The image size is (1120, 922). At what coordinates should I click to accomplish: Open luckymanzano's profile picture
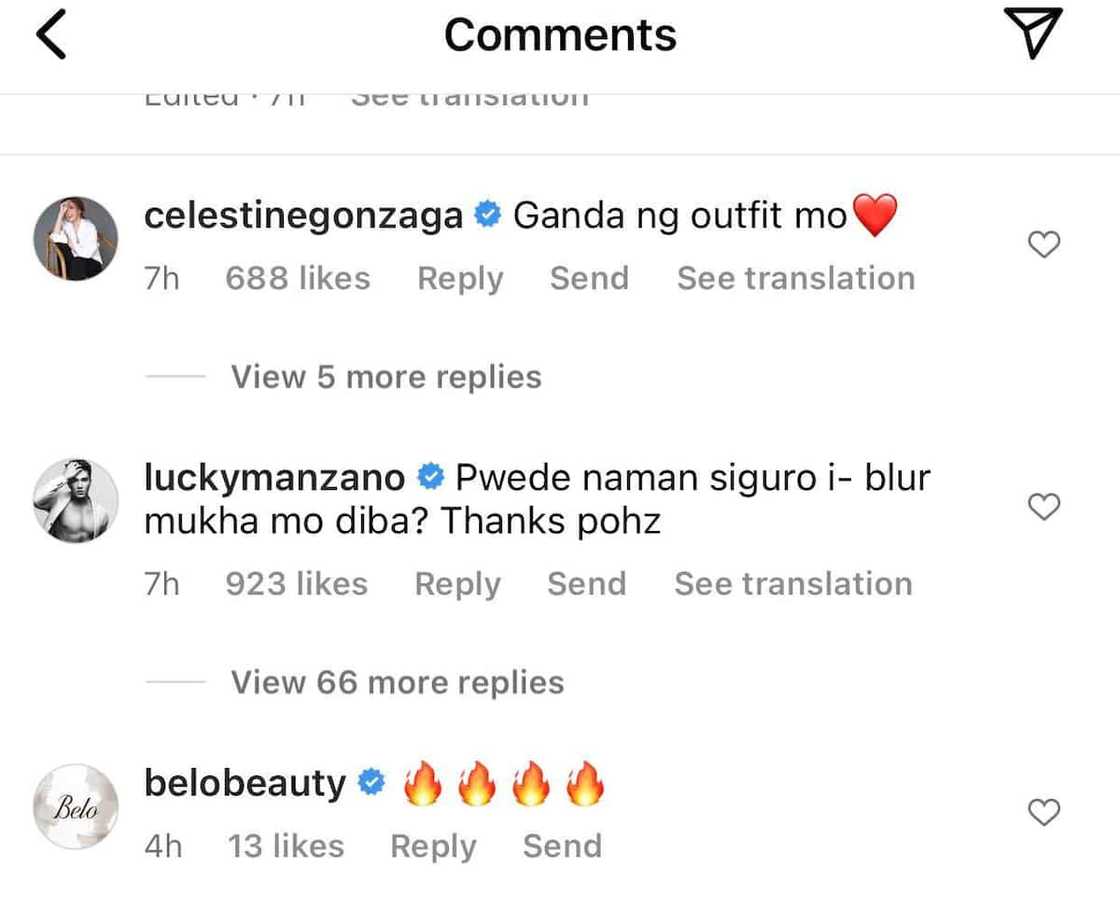coord(76,501)
